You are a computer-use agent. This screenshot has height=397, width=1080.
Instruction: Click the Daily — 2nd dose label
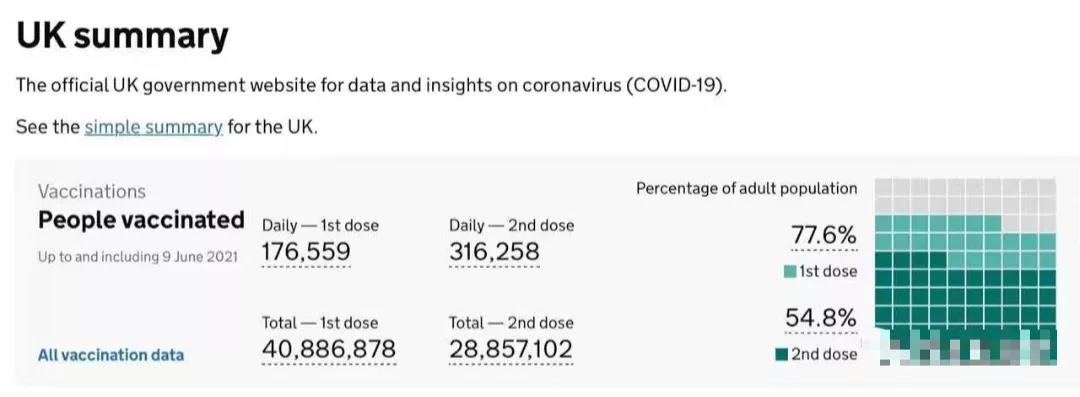512,225
